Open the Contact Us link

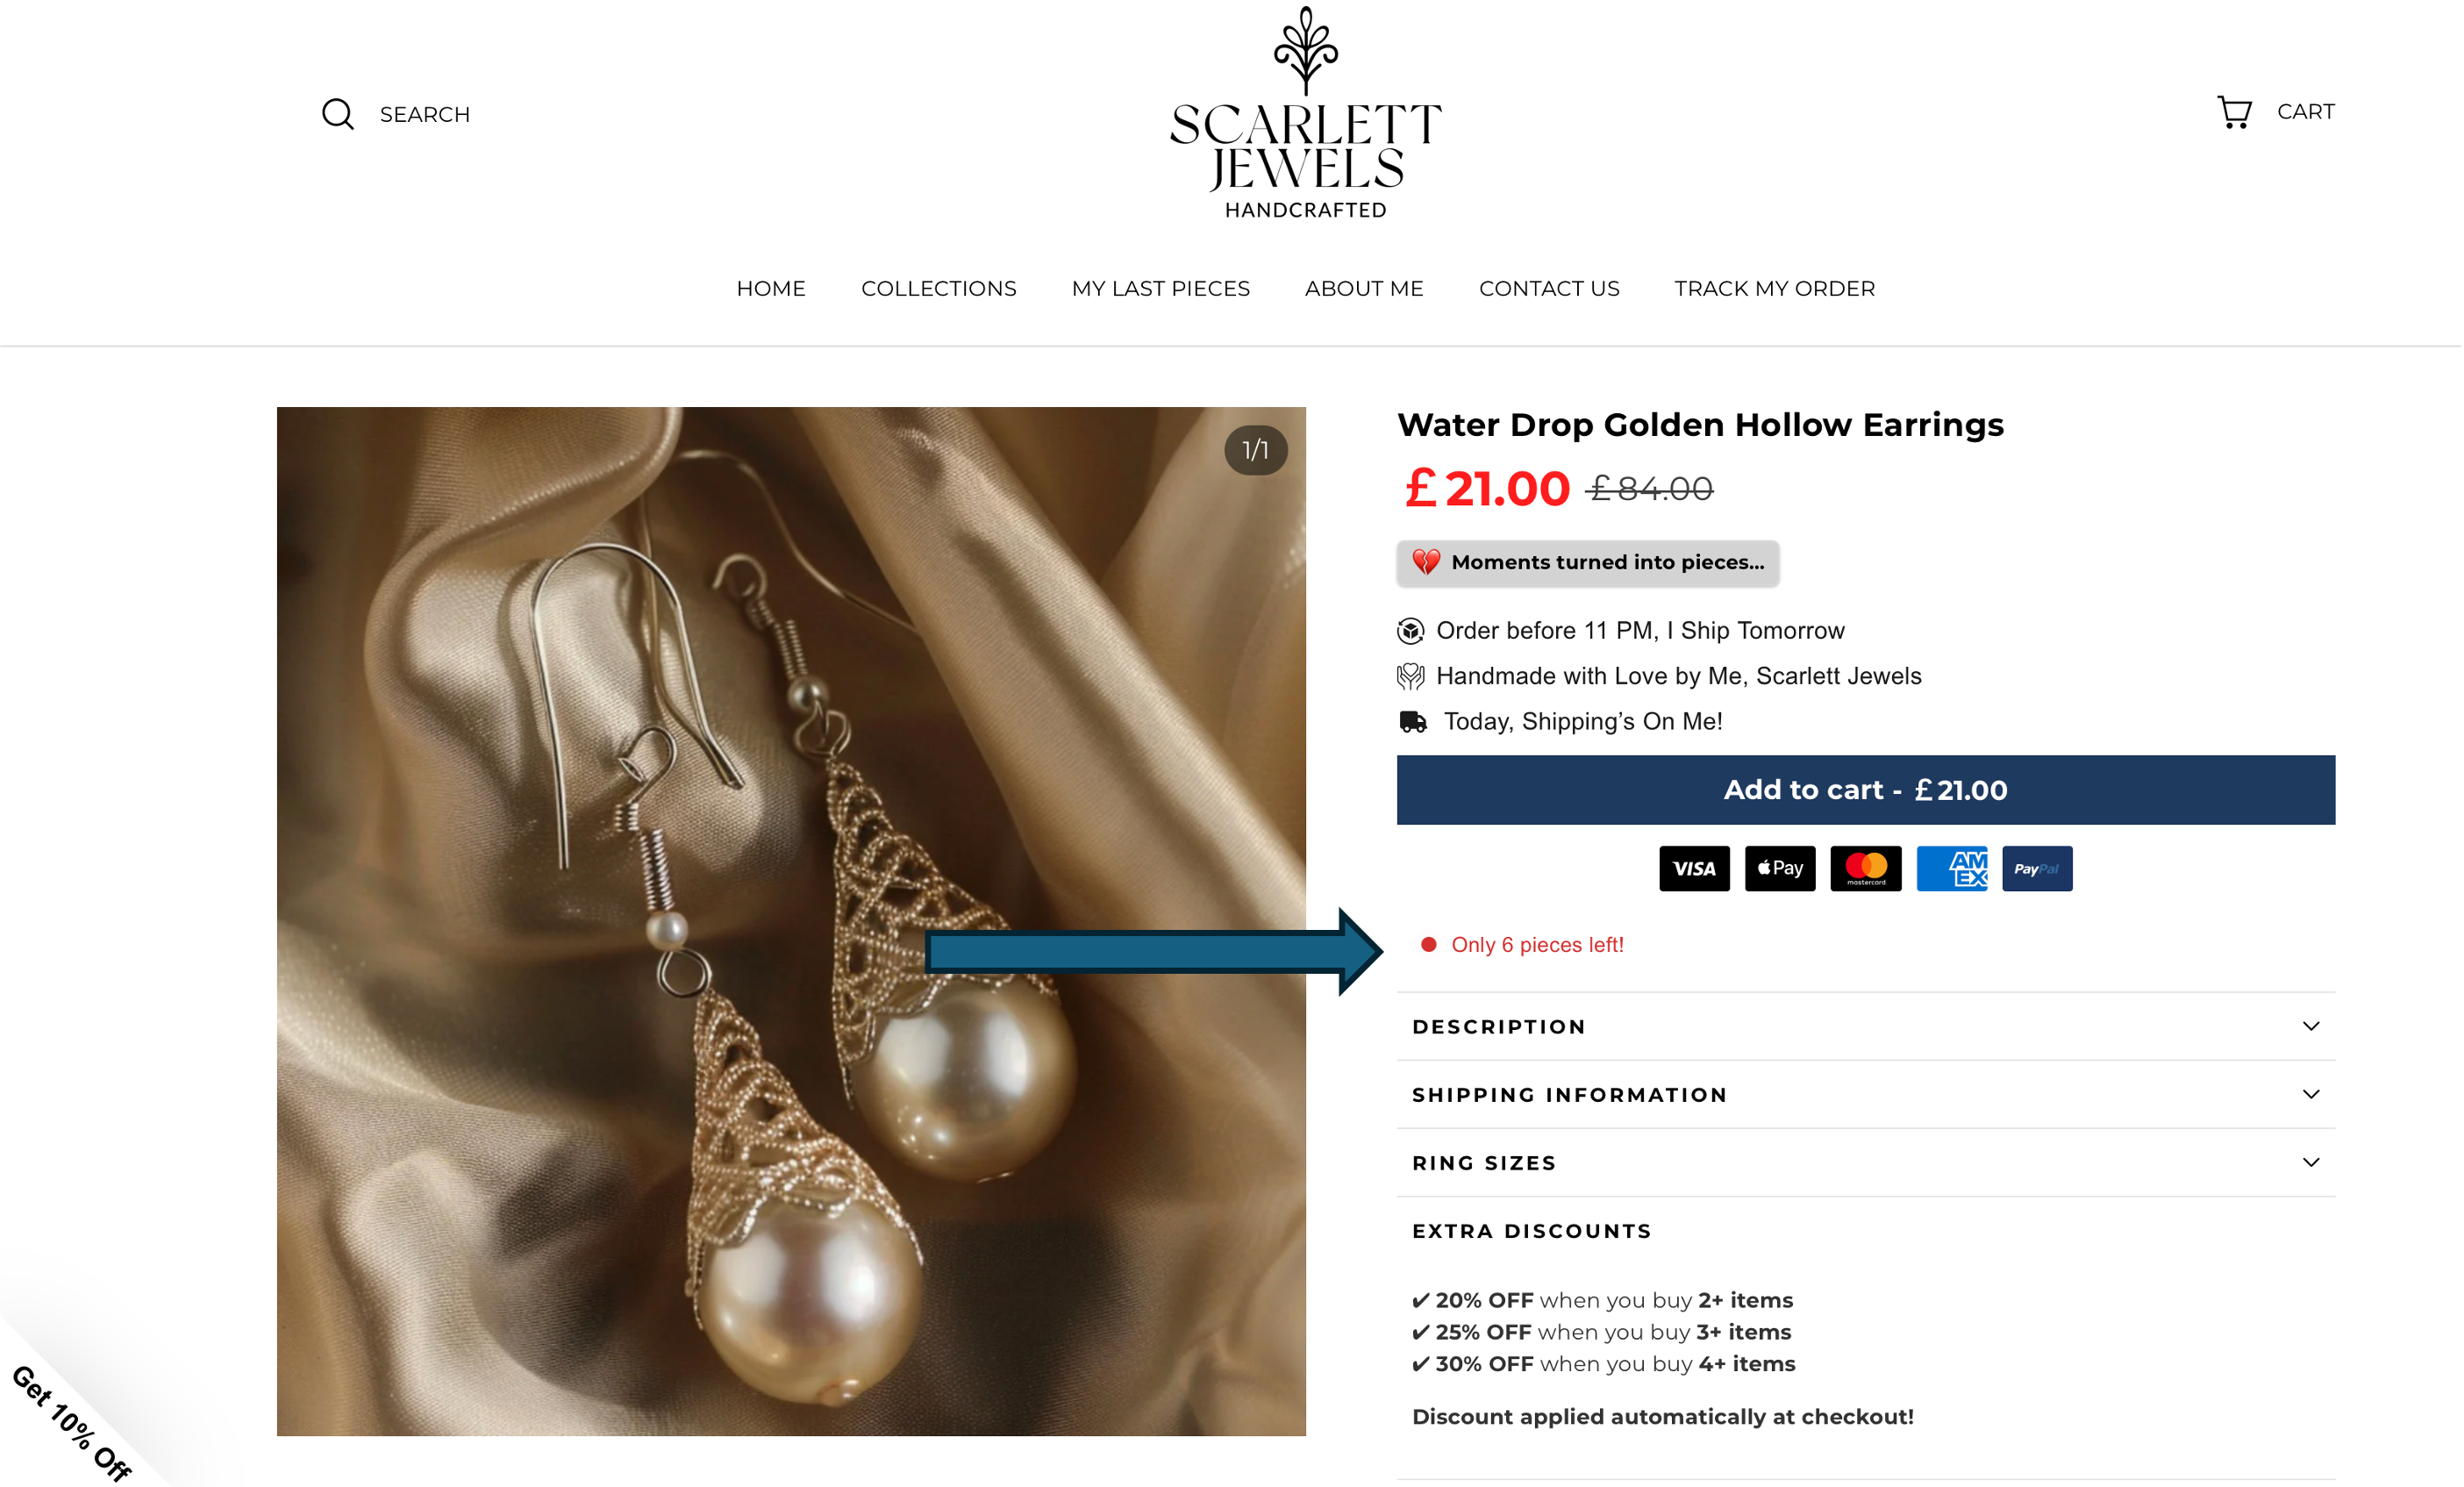(x=1549, y=289)
